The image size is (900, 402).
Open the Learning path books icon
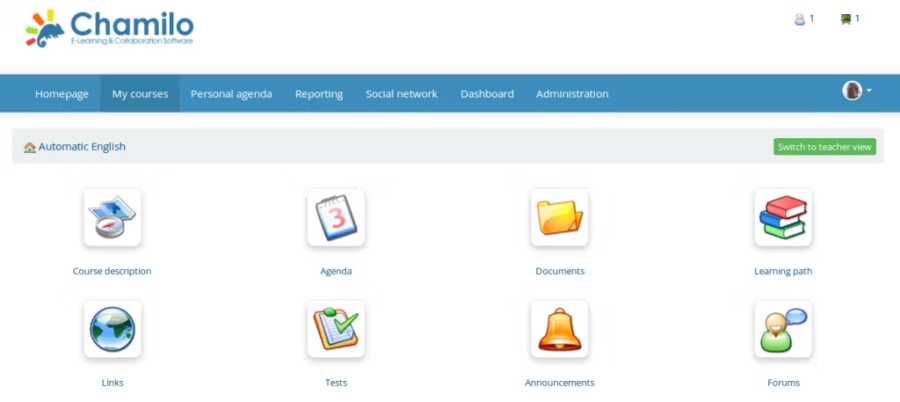[x=782, y=218]
